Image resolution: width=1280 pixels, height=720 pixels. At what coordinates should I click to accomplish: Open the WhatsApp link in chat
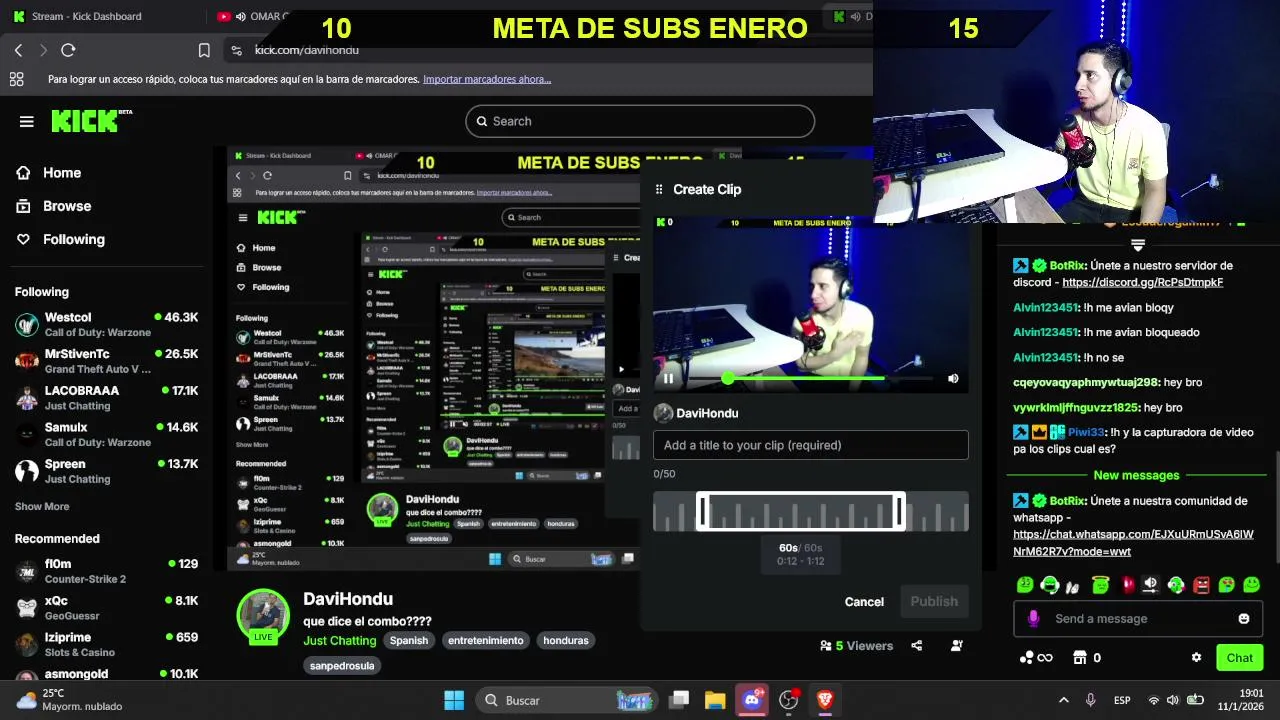1133,542
